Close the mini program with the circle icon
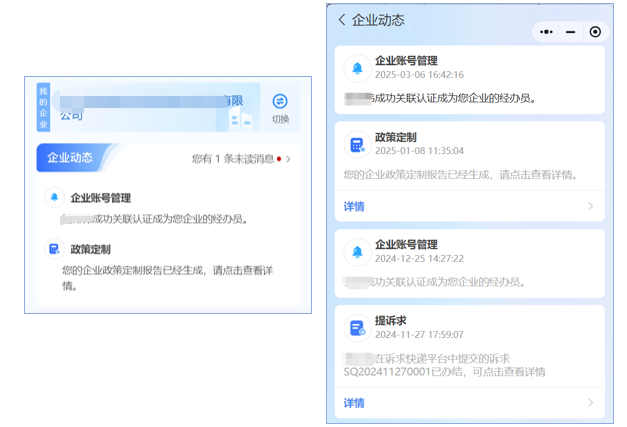 click(x=595, y=32)
